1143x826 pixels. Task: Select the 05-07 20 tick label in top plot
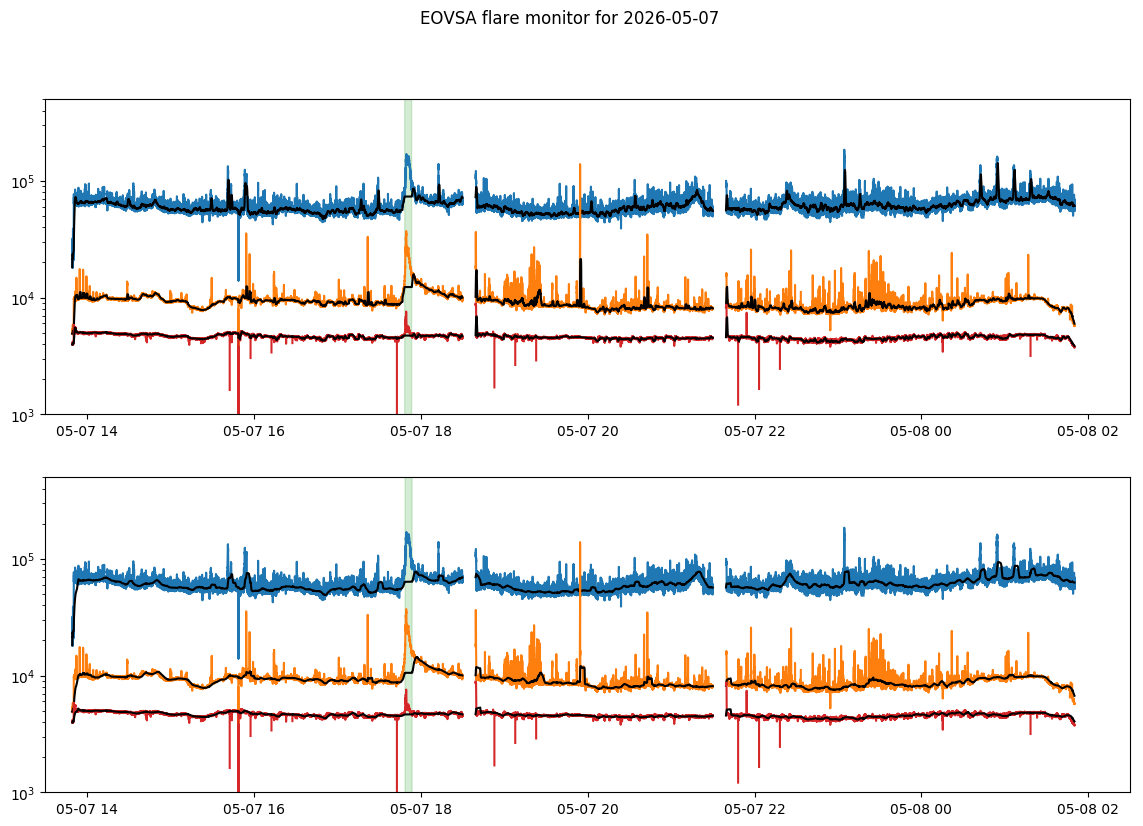click(x=588, y=431)
